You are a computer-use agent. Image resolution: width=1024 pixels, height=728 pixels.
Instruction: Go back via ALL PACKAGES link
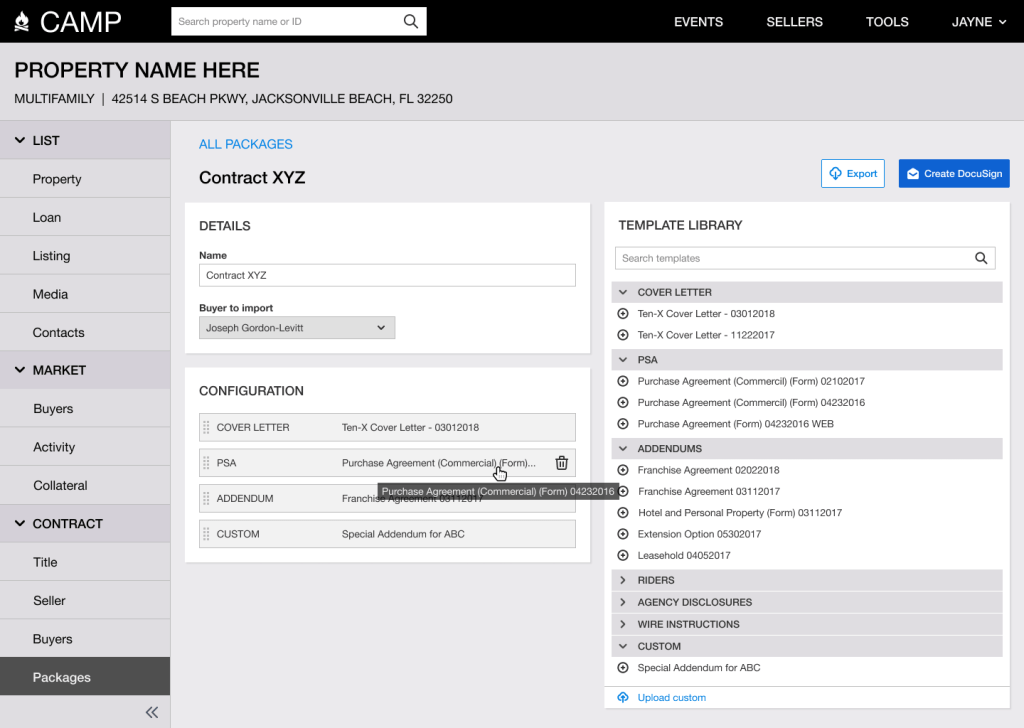pyautogui.click(x=246, y=144)
